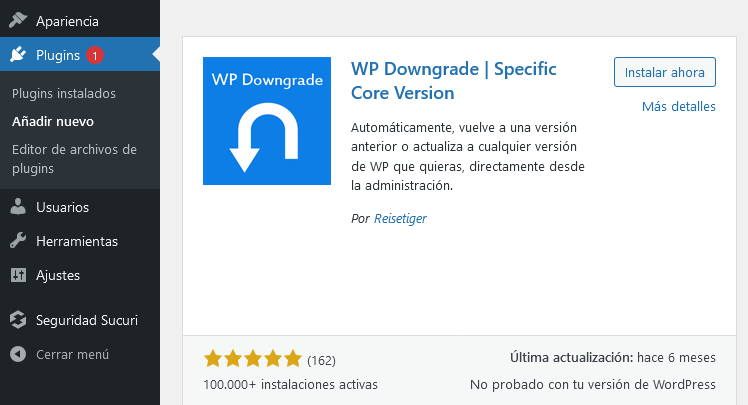The image size is (748, 405).
Task: Click the red plugin update badge
Action: pyautogui.click(x=95, y=55)
